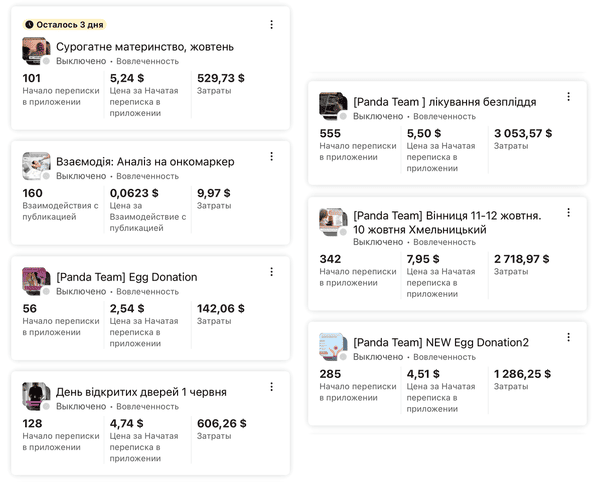600x482 pixels.
Task: Click thumbnail of Аналіз на онкомаркер ad
Action: 36,166
